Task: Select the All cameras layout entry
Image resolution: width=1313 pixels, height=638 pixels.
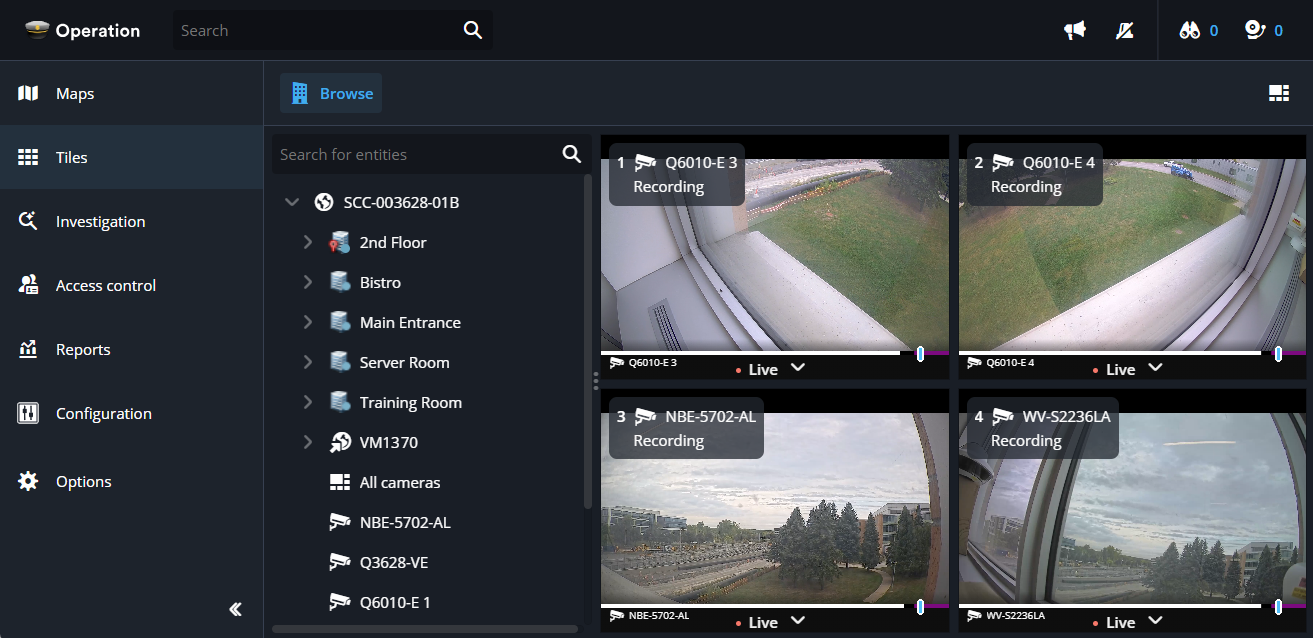Action: point(399,482)
